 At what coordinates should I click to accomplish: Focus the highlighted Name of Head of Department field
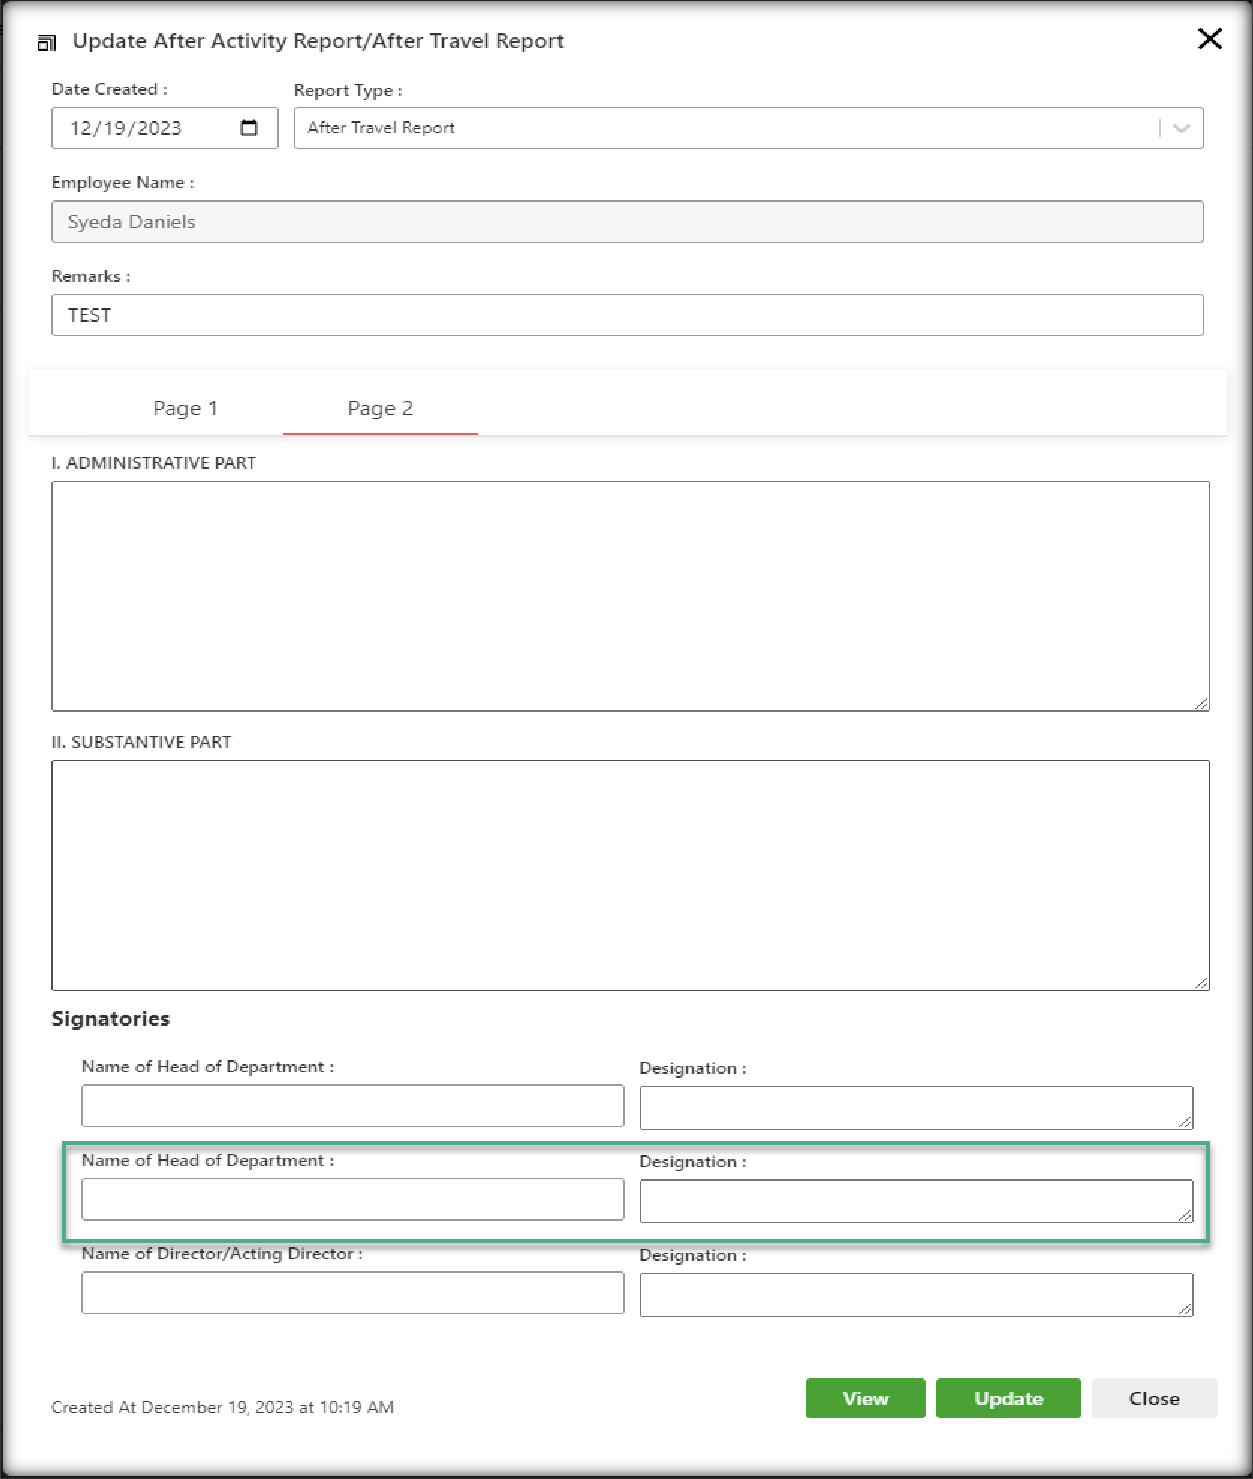[x=352, y=1199]
